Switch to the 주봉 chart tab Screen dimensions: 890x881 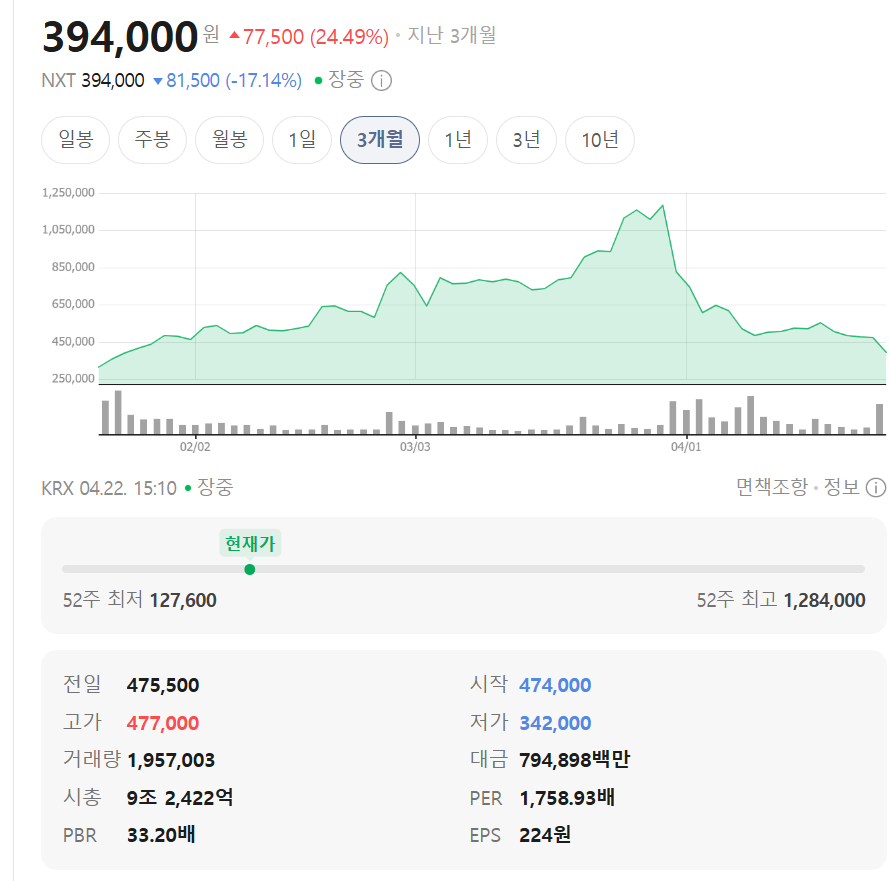click(152, 140)
